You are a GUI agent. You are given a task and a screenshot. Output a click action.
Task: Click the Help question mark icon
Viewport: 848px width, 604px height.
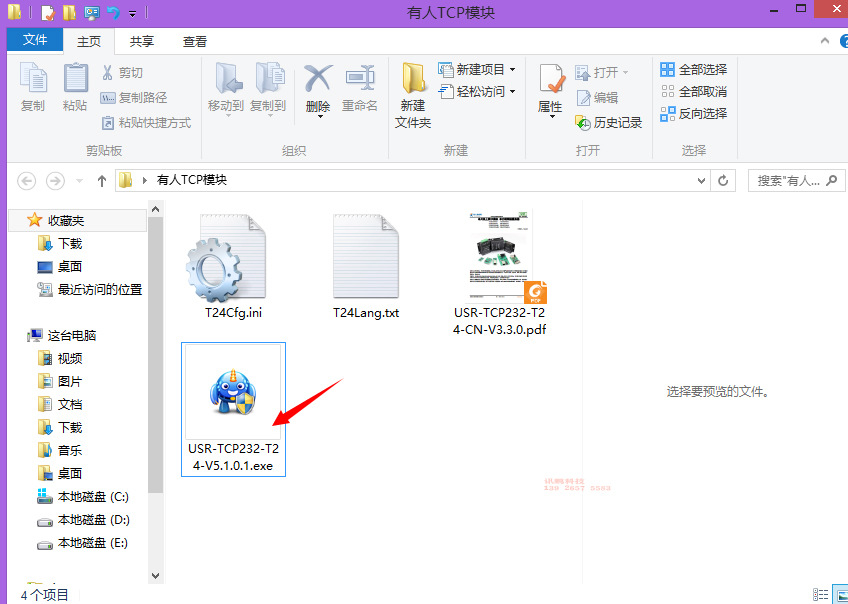coord(843,41)
